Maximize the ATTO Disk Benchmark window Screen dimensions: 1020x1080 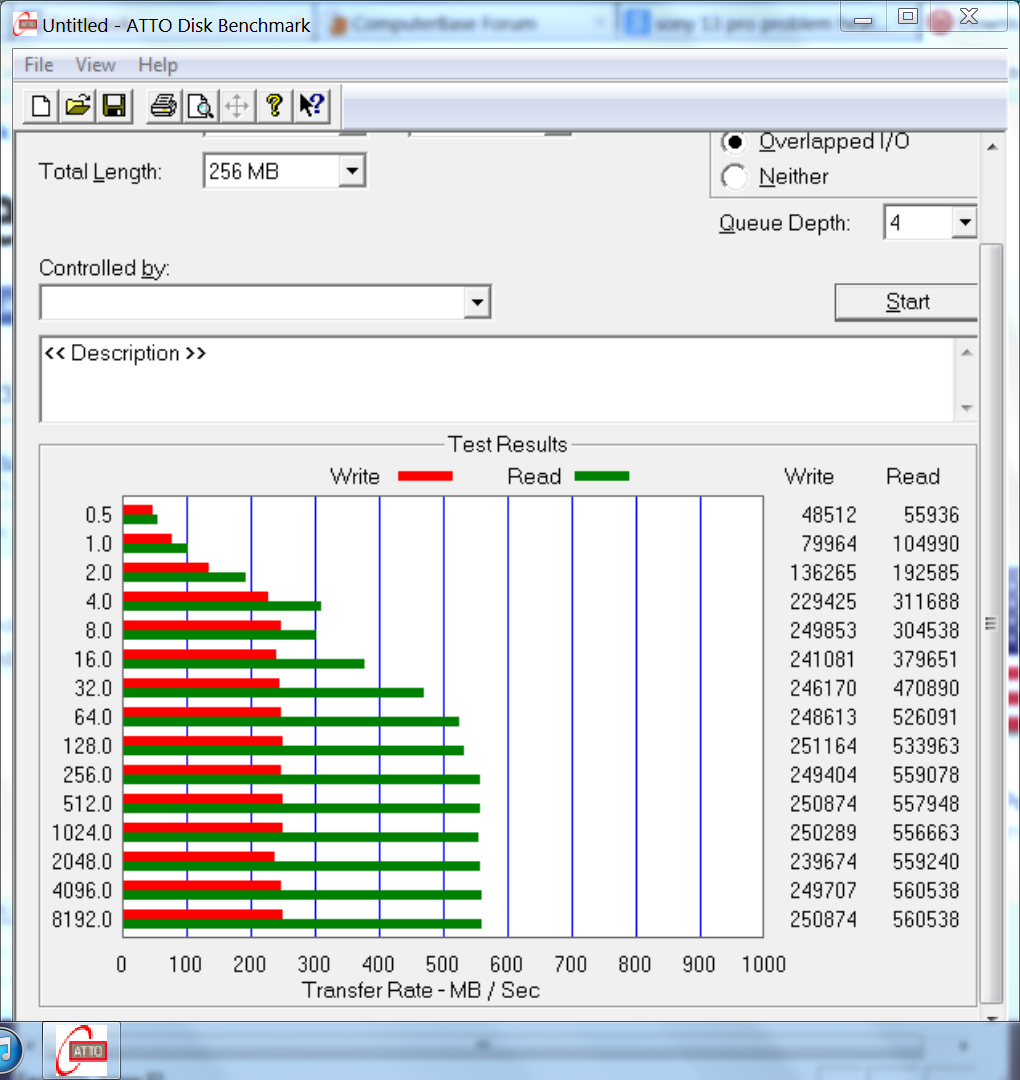click(908, 17)
